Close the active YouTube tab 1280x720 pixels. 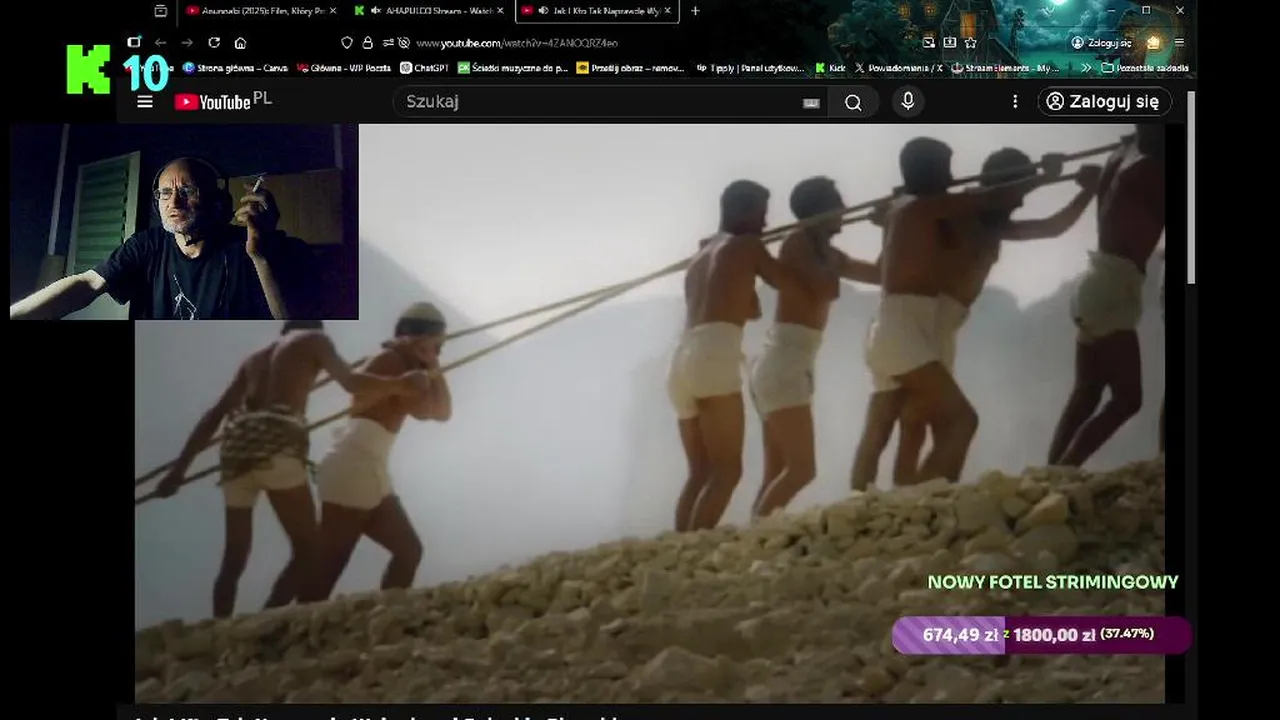pos(669,11)
